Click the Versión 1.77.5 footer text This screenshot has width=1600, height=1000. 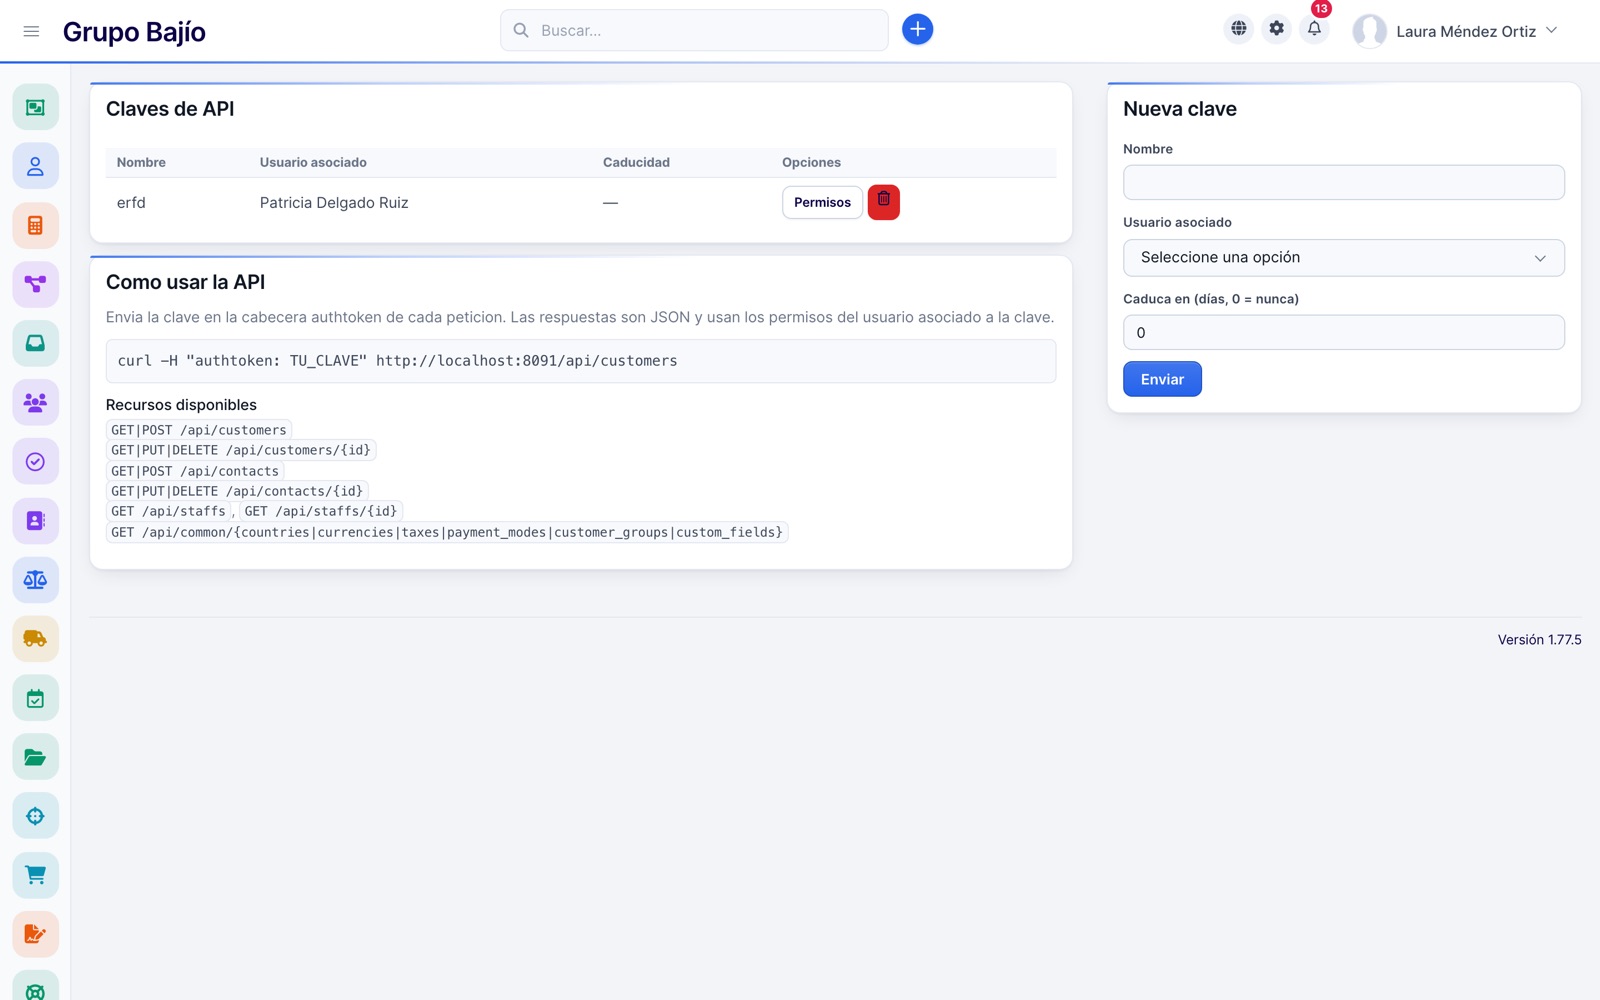1539,640
